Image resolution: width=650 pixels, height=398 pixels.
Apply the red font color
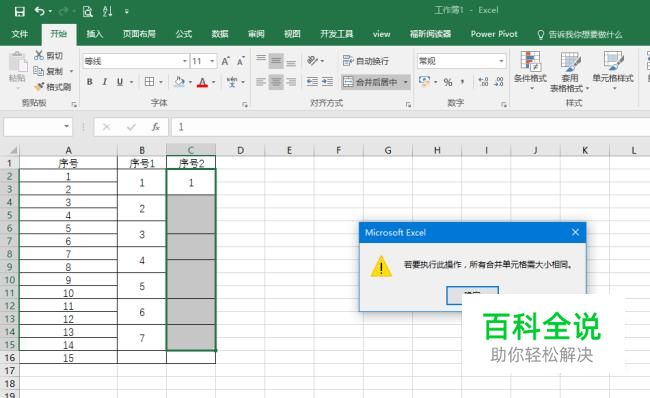click(x=202, y=82)
